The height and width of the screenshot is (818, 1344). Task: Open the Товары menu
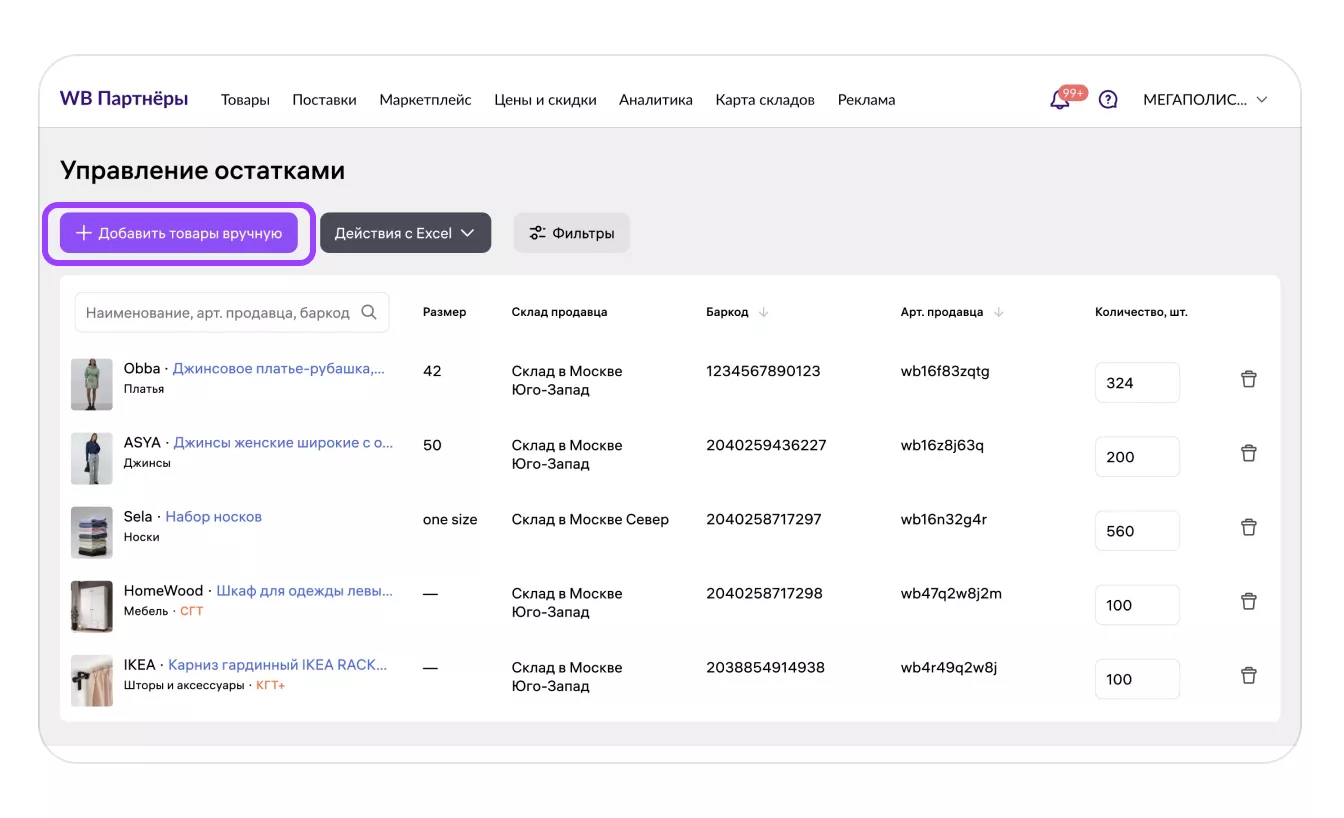coord(245,100)
